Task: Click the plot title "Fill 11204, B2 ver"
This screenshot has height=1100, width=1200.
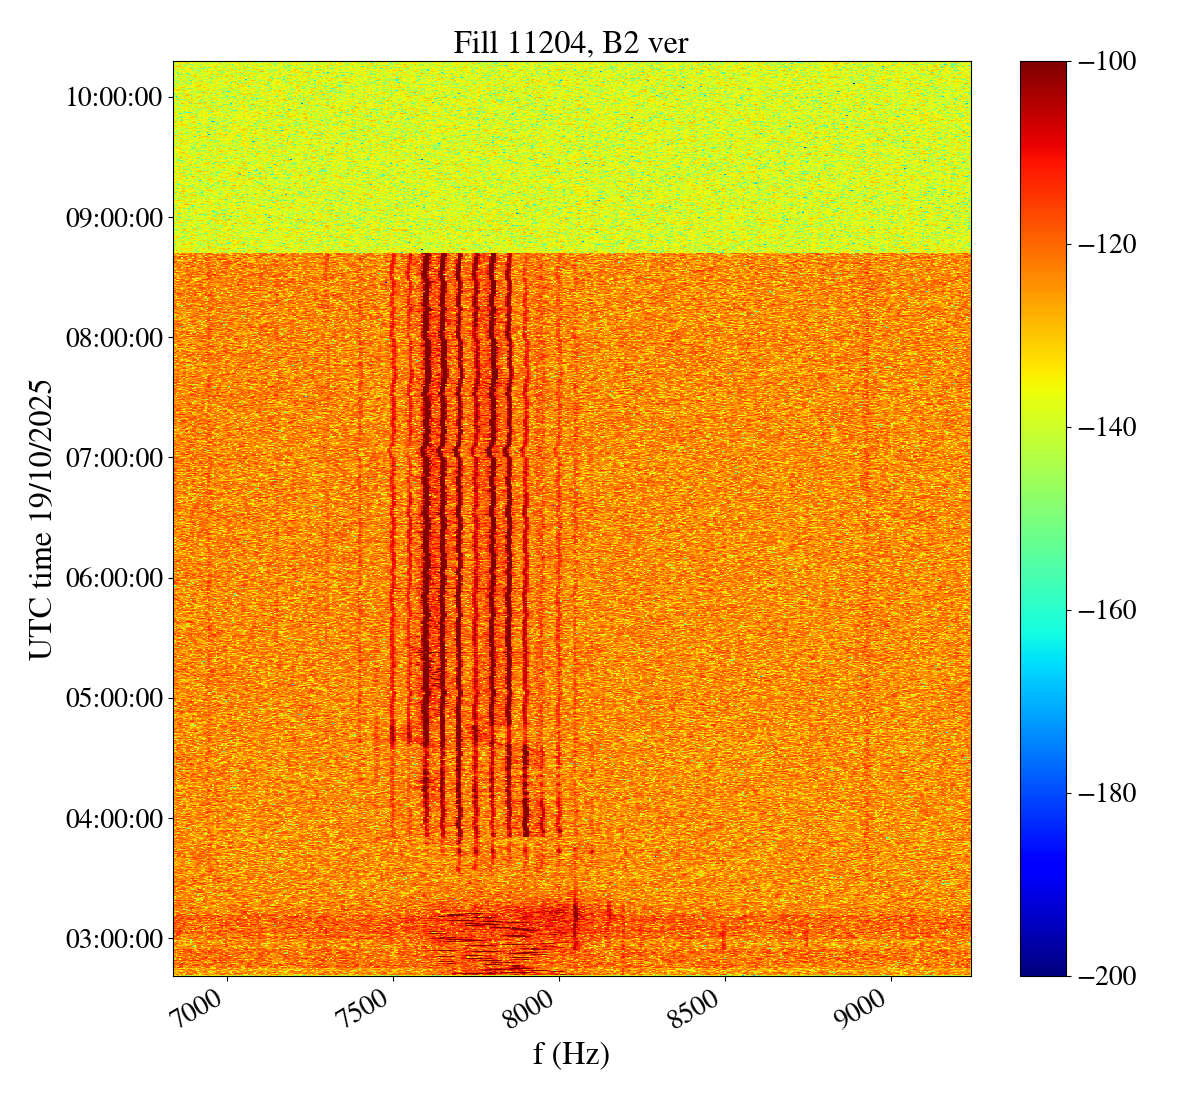Action: pos(571,42)
